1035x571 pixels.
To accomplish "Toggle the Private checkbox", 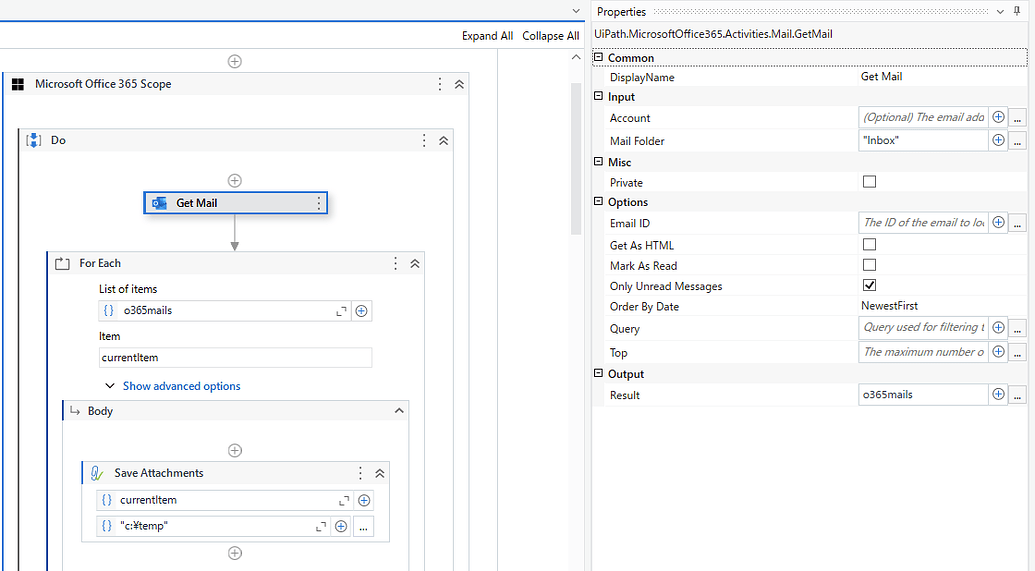I will tap(869, 182).
